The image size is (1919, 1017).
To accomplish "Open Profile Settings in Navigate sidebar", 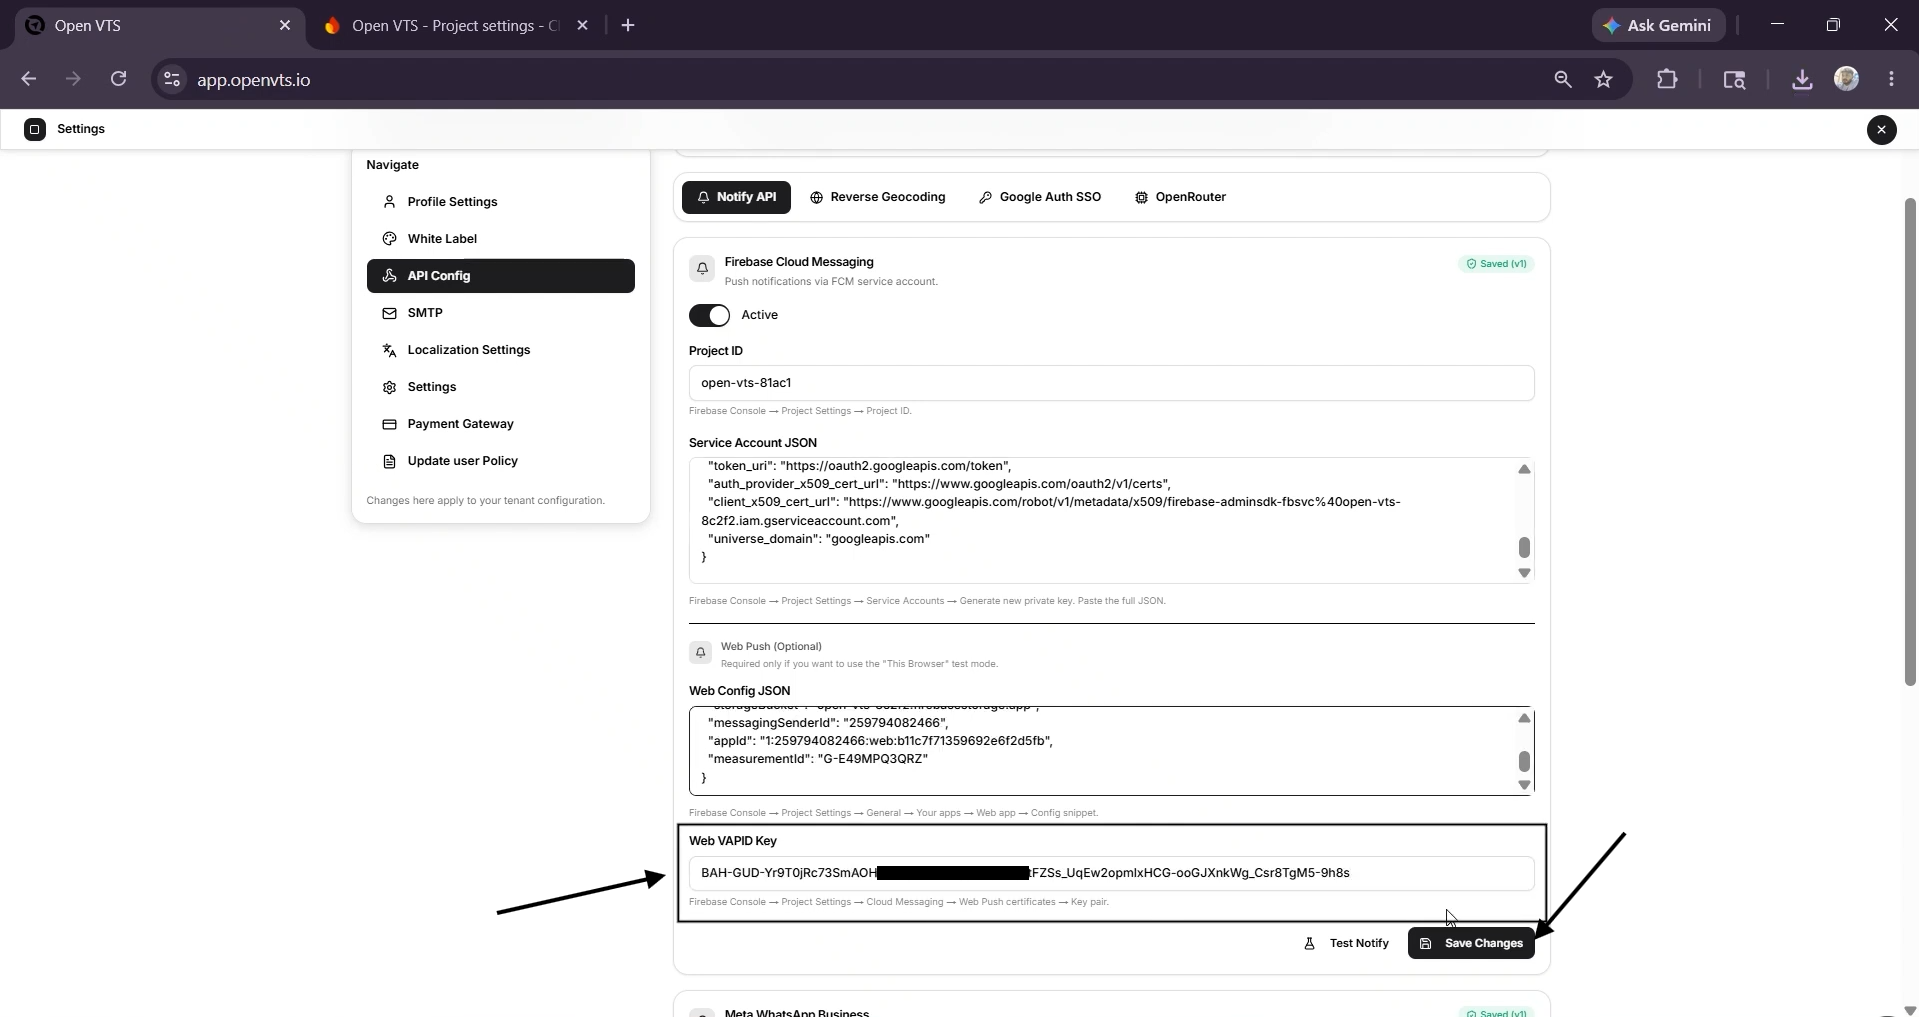I will [500, 202].
